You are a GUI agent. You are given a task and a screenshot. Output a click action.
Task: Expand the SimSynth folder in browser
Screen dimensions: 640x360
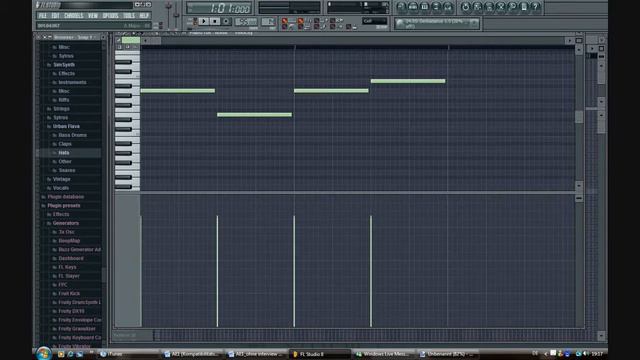(64, 64)
